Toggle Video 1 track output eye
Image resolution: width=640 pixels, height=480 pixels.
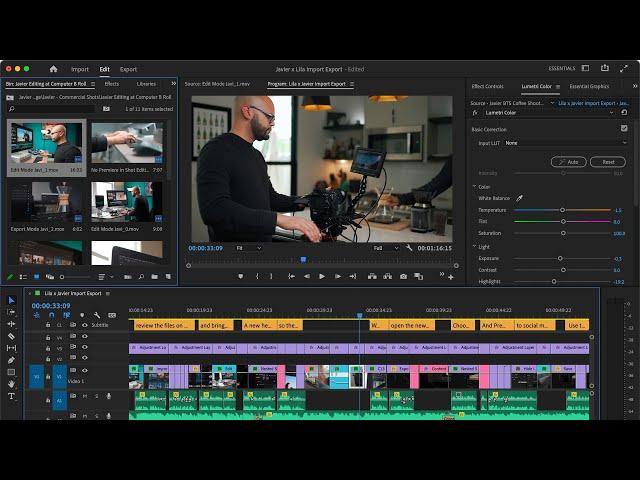tap(85, 371)
